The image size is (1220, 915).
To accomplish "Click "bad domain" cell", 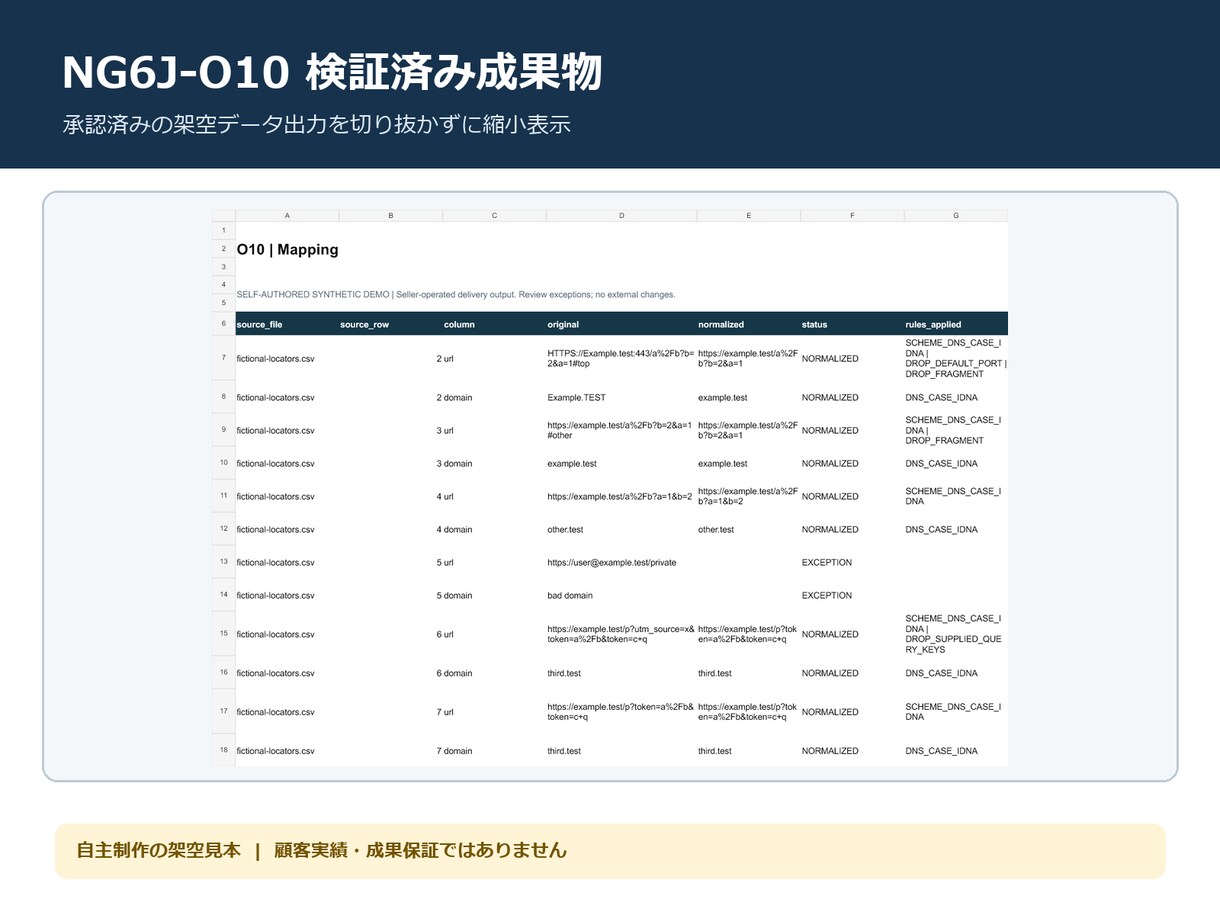I will 570,595.
